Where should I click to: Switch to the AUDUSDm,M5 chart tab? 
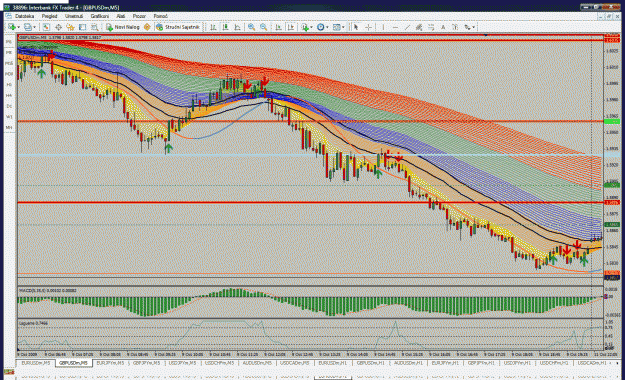(257, 363)
